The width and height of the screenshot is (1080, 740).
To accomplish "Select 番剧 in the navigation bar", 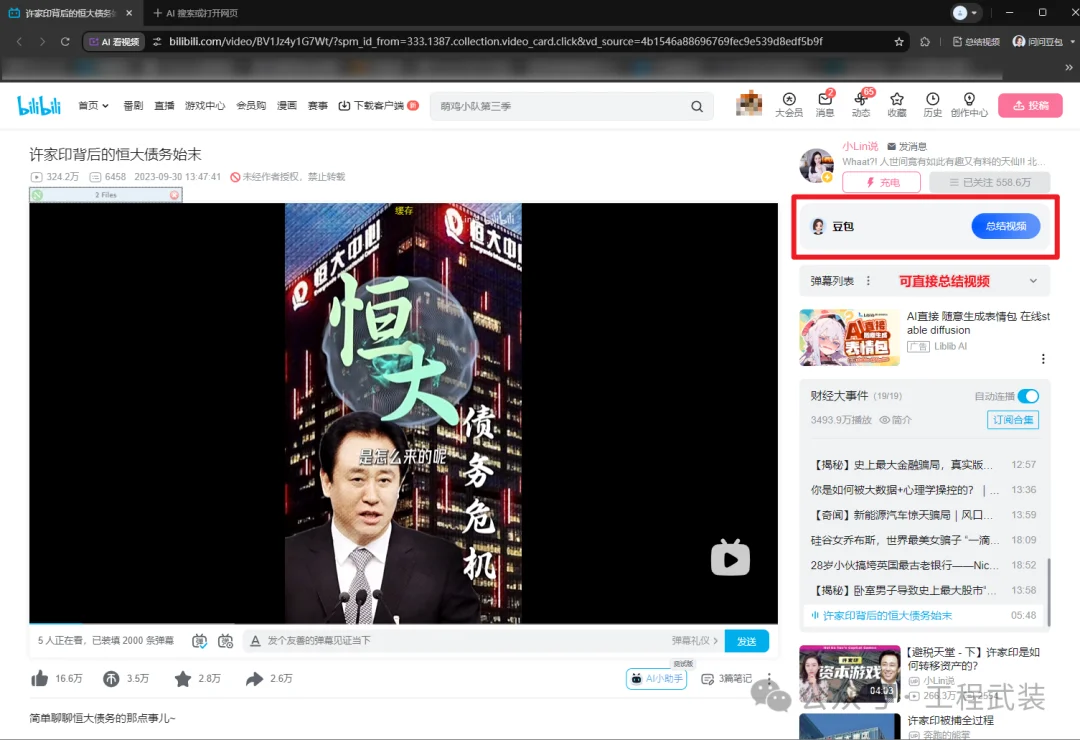I will point(133,104).
